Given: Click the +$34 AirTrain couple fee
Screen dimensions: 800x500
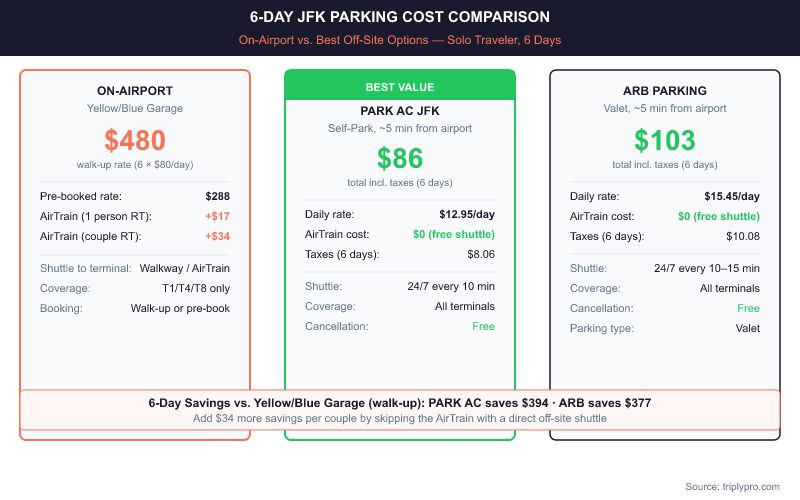Looking at the screenshot, I should [x=217, y=236].
